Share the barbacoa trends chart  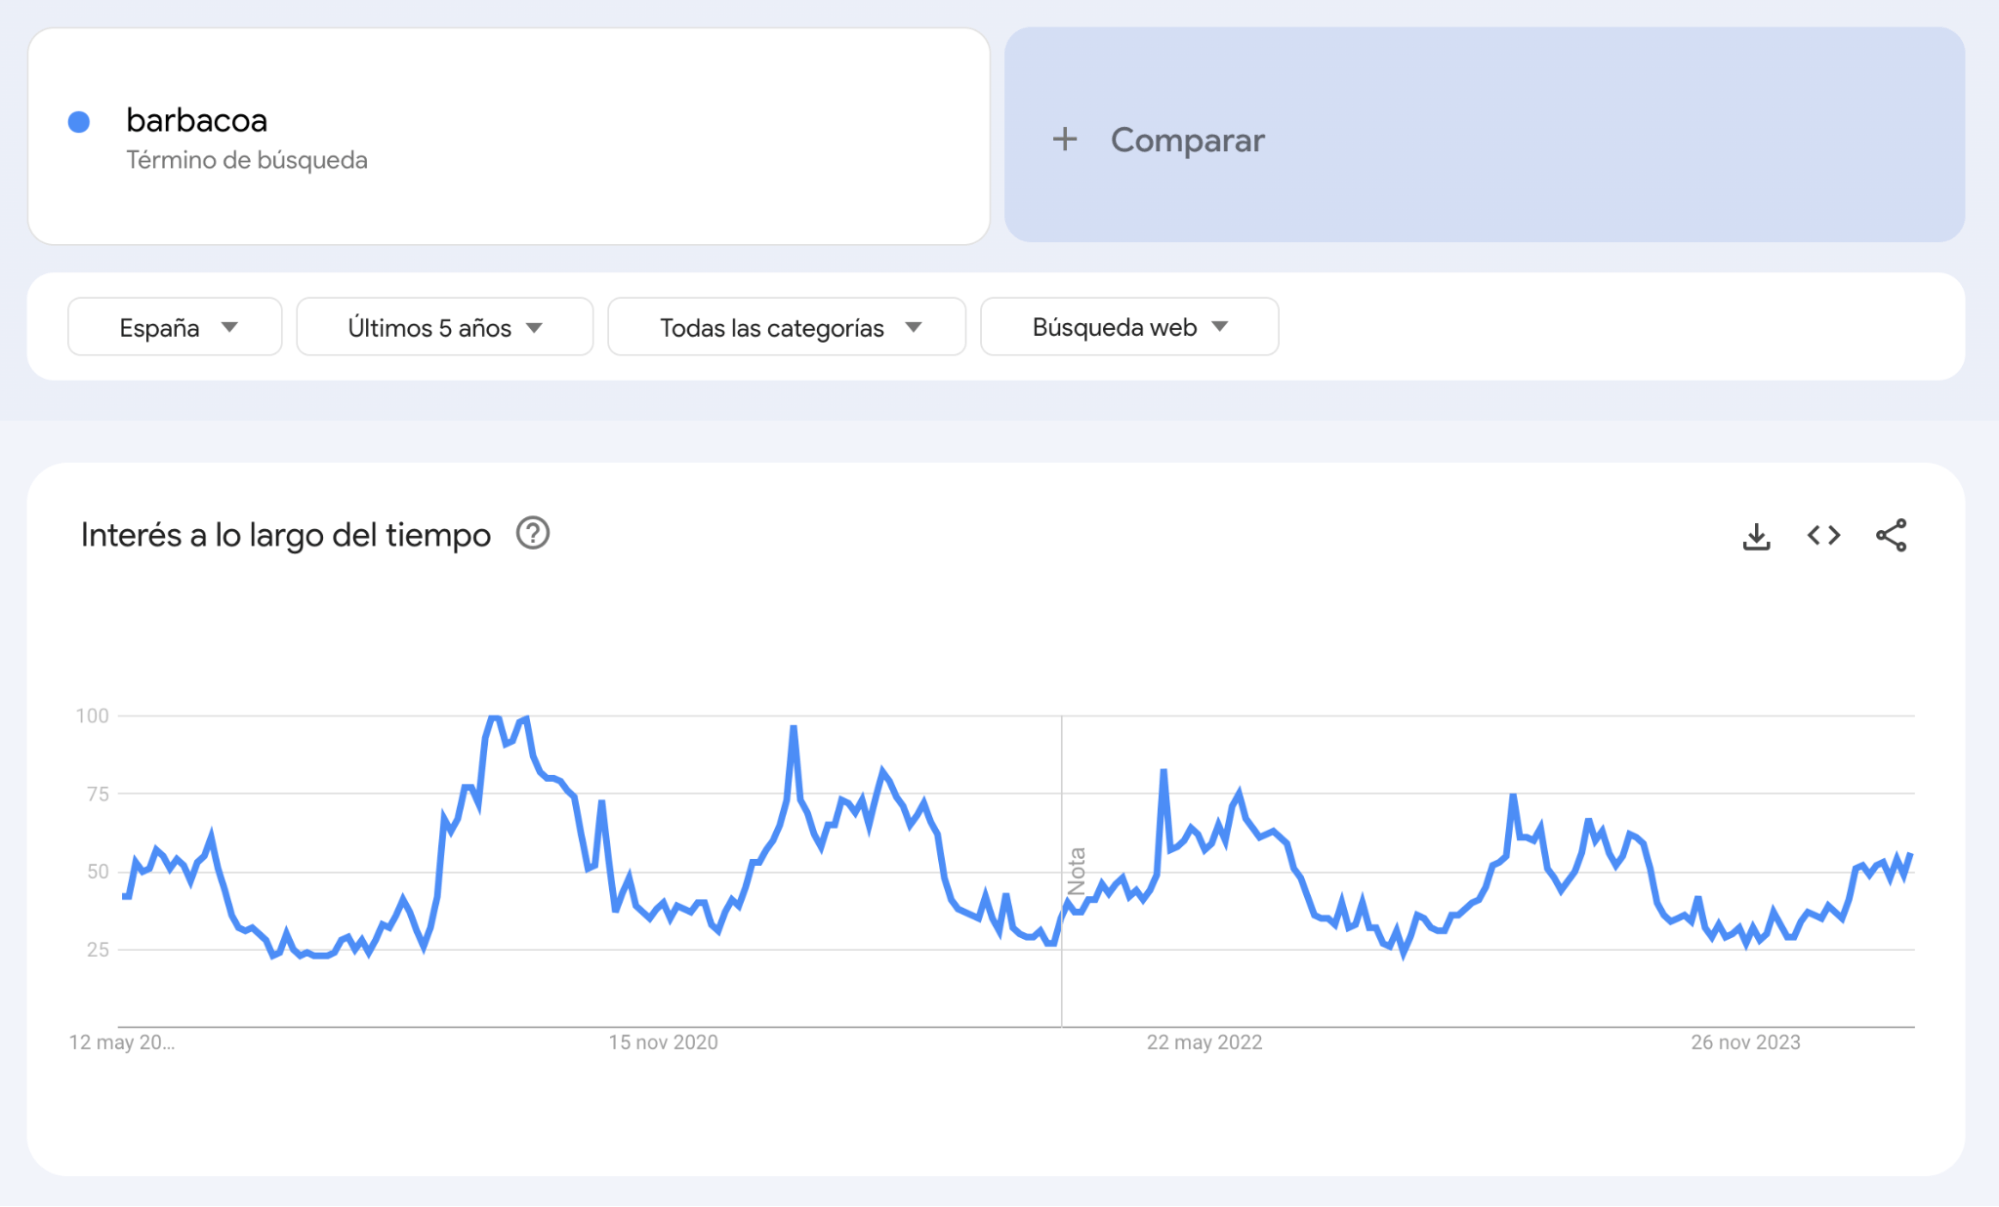pos(1891,535)
